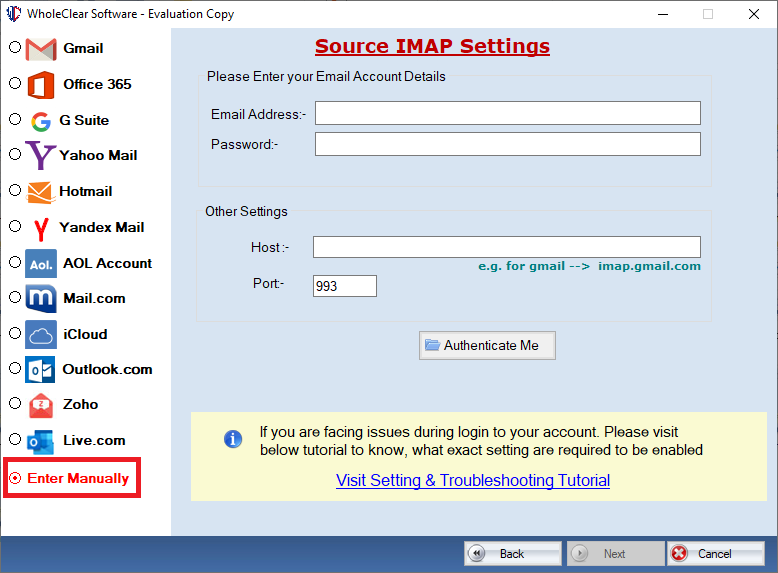Select the AOL Account radio button
The width and height of the screenshot is (778, 573).
(x=15, y=262)
